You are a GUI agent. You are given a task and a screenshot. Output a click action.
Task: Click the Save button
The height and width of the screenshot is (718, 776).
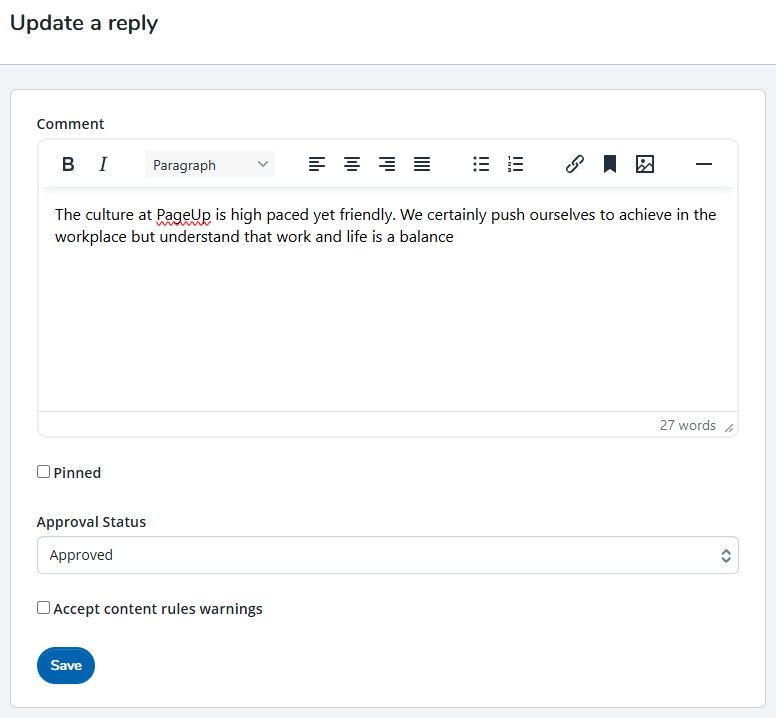pyautogui.click(x=66, y=665)
